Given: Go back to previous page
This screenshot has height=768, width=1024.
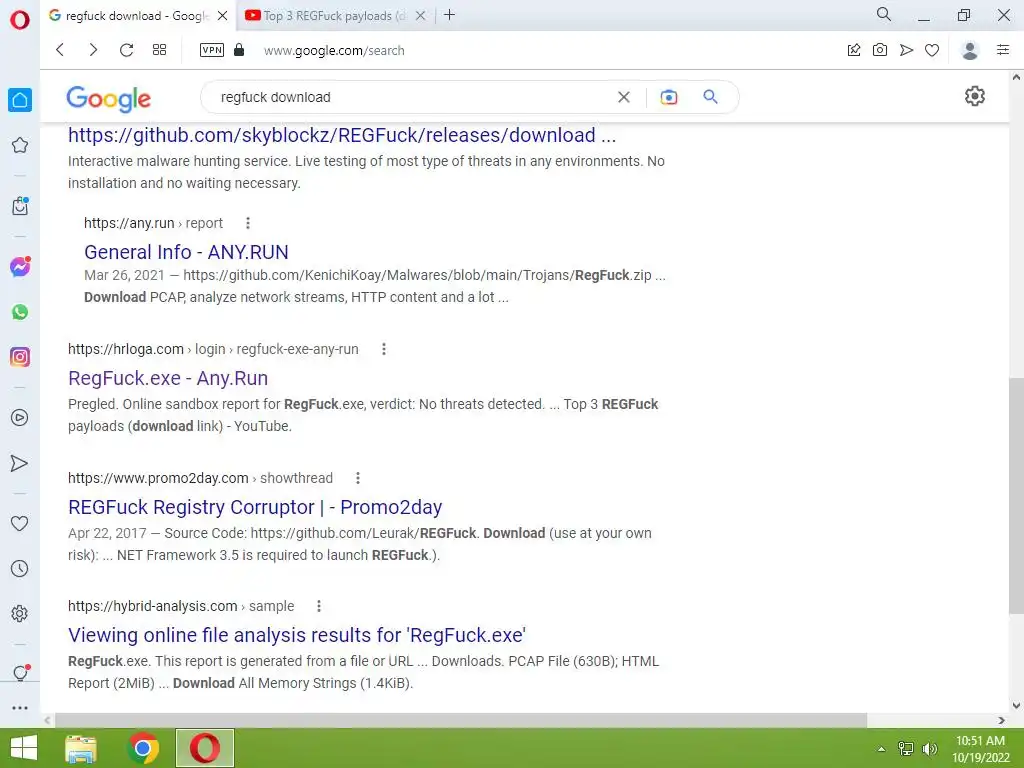Looking at the screenshot, I should point(60,50).
